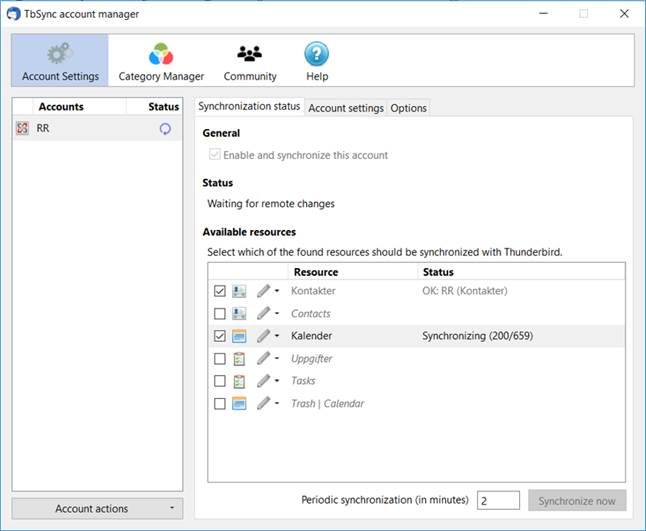
Task: Open the Kontakter access mode dropdown arrow
Action: click(x=277, y=291)
